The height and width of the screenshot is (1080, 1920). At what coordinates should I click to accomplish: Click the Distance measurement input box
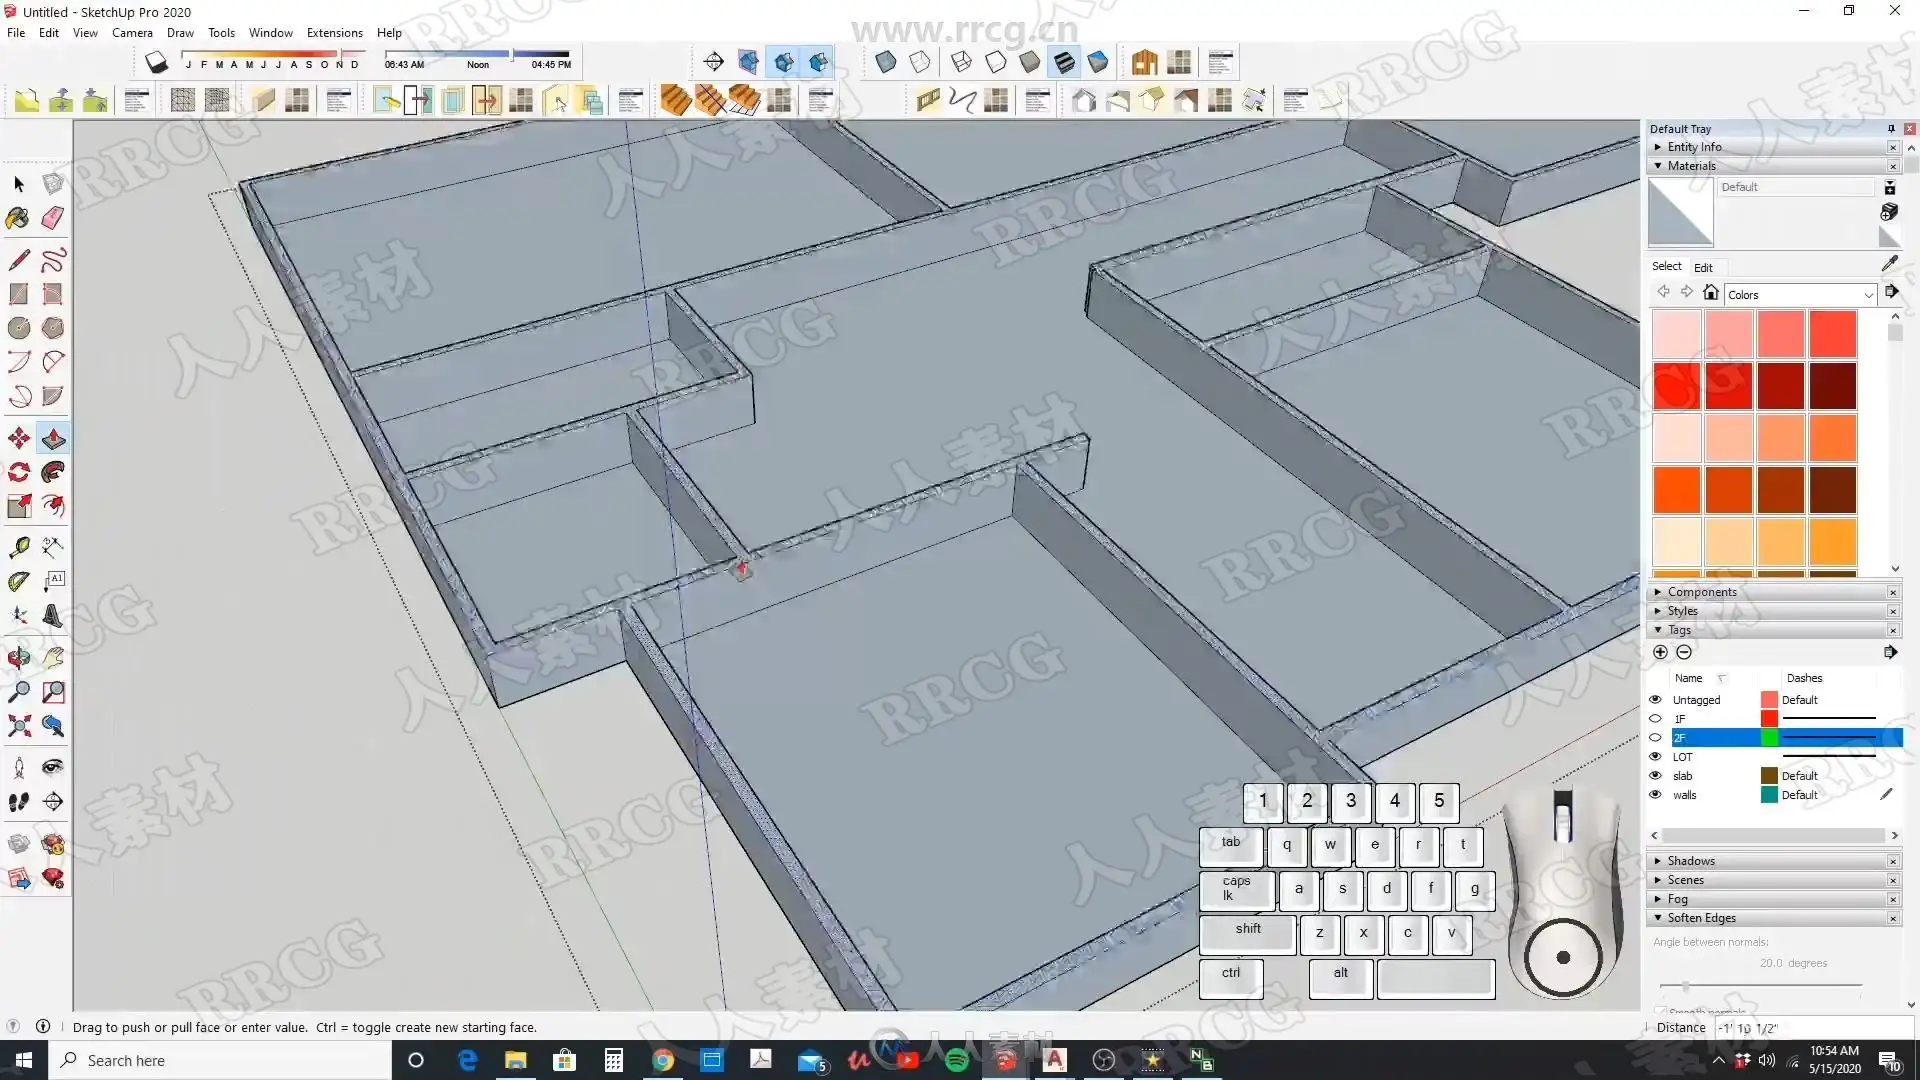(1812, 1028)
